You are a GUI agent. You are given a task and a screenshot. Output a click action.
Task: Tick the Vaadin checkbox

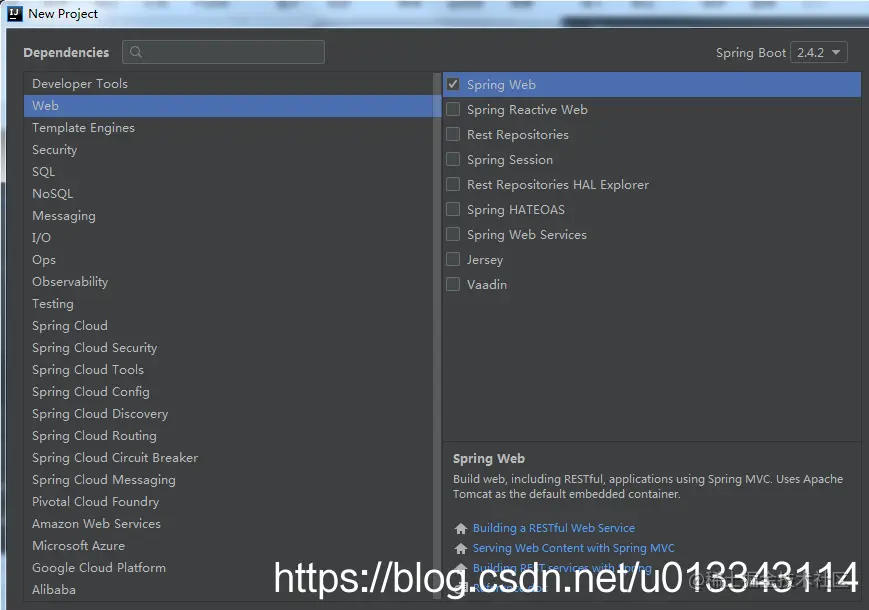(x=453, y=284)
